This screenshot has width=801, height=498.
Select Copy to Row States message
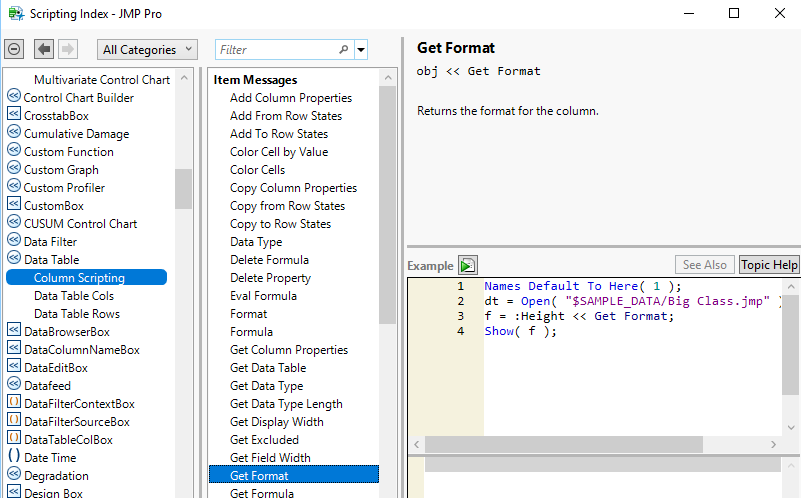280,224
